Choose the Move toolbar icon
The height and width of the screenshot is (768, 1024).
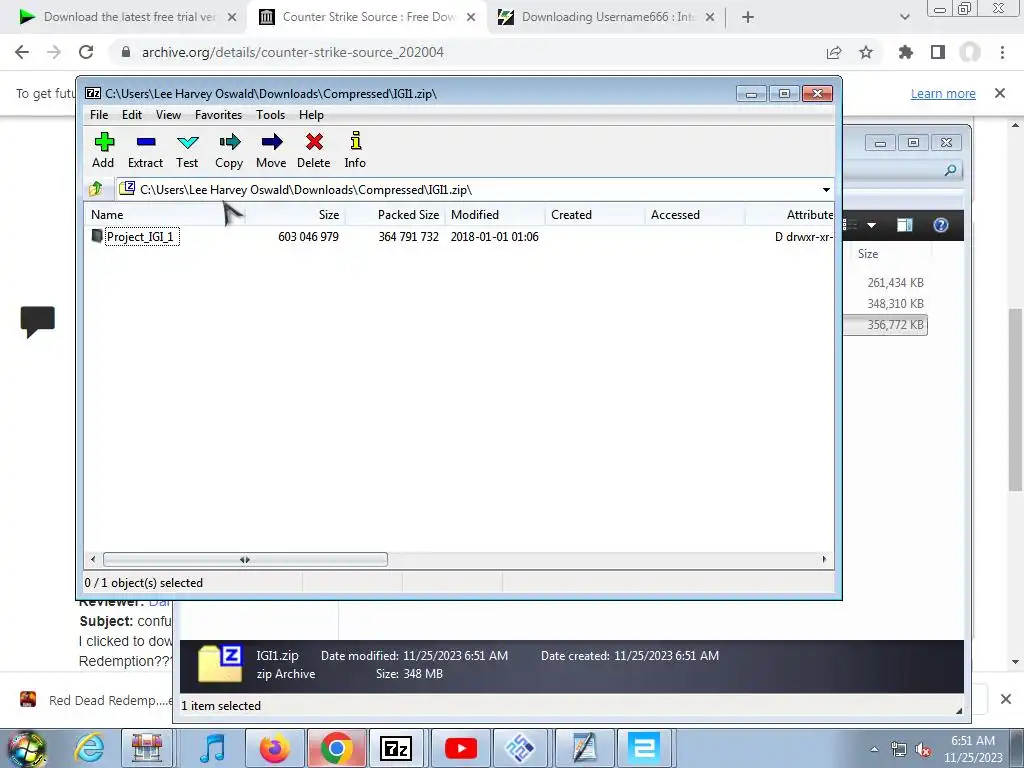pyautogui.click(x=271, y=150)
